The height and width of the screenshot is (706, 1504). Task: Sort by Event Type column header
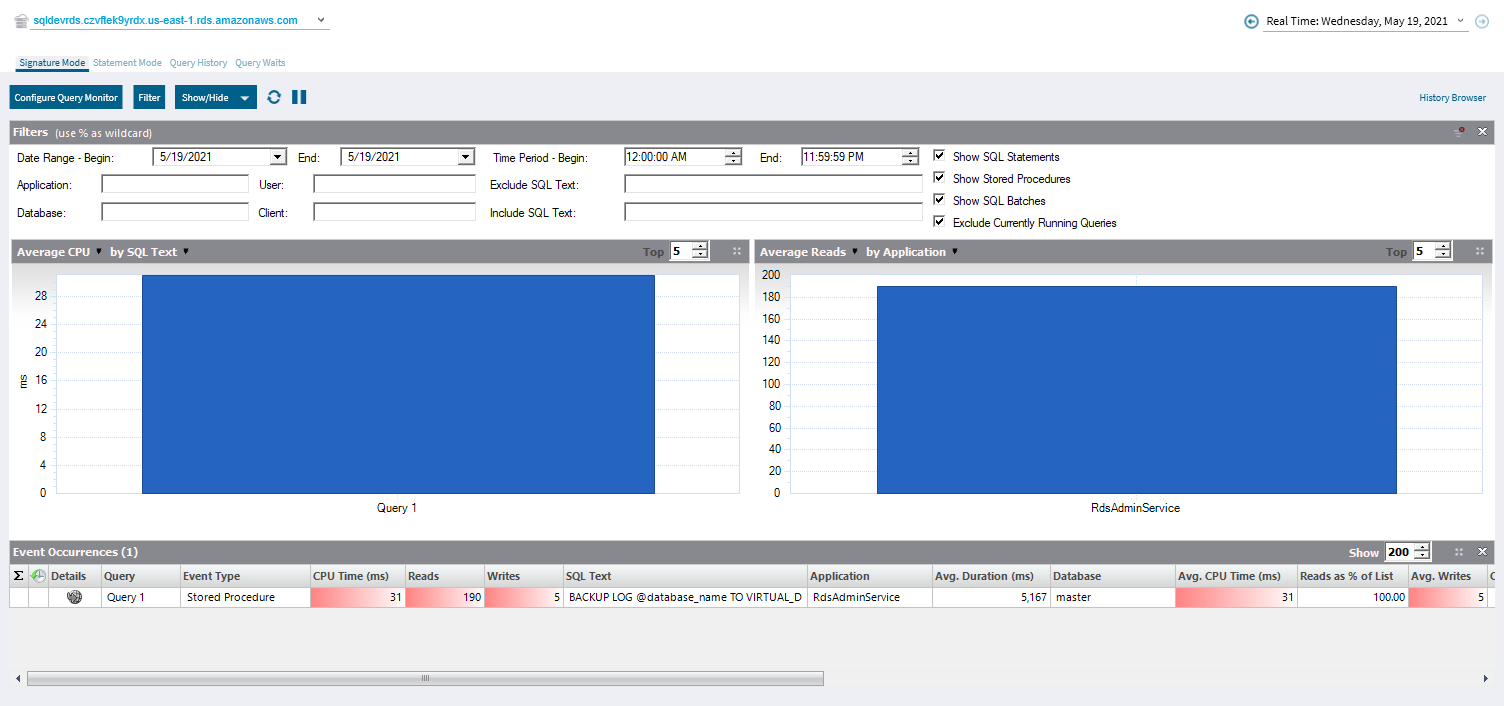click(244, 576)
